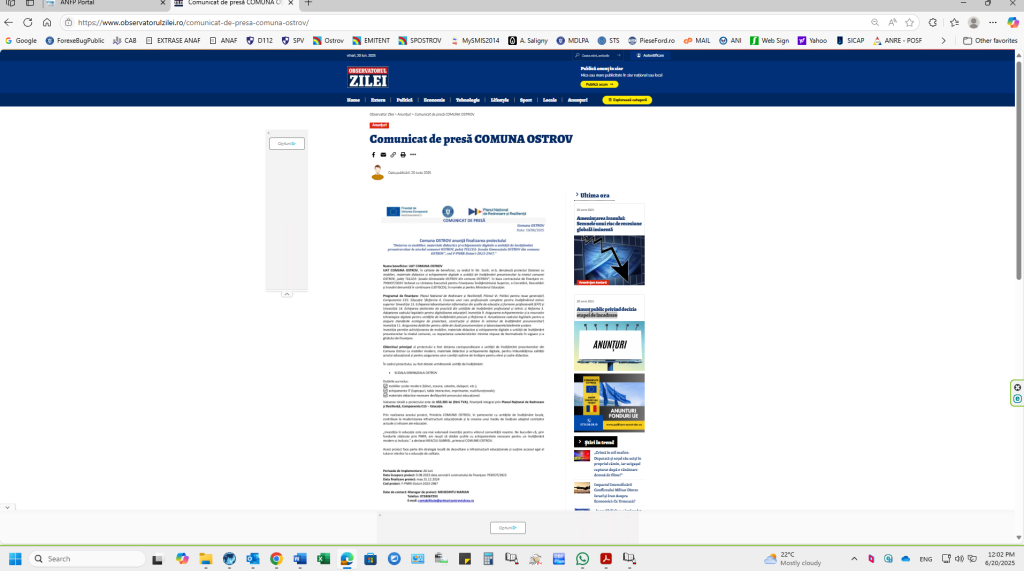
Task: Open Edge Settings and more menu
Action: point(993,22)
